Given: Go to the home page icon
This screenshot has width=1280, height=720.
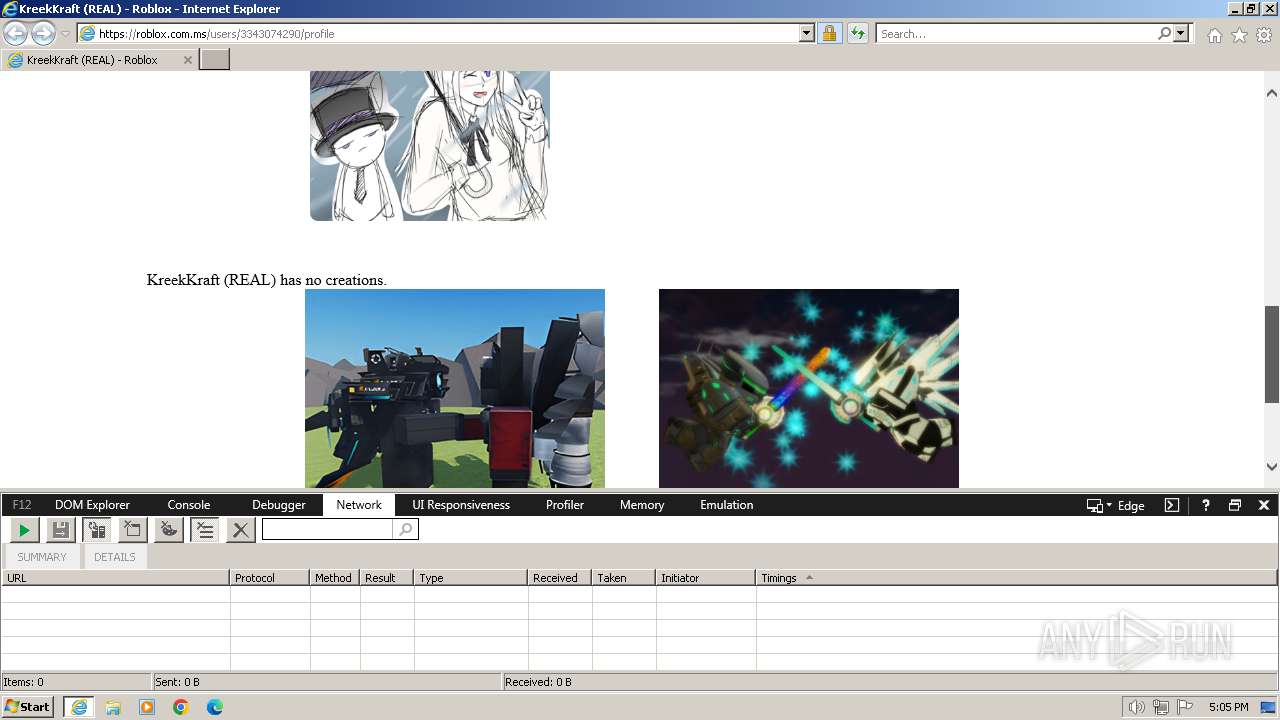Looking at the screenshot, I should [1214, 35].
